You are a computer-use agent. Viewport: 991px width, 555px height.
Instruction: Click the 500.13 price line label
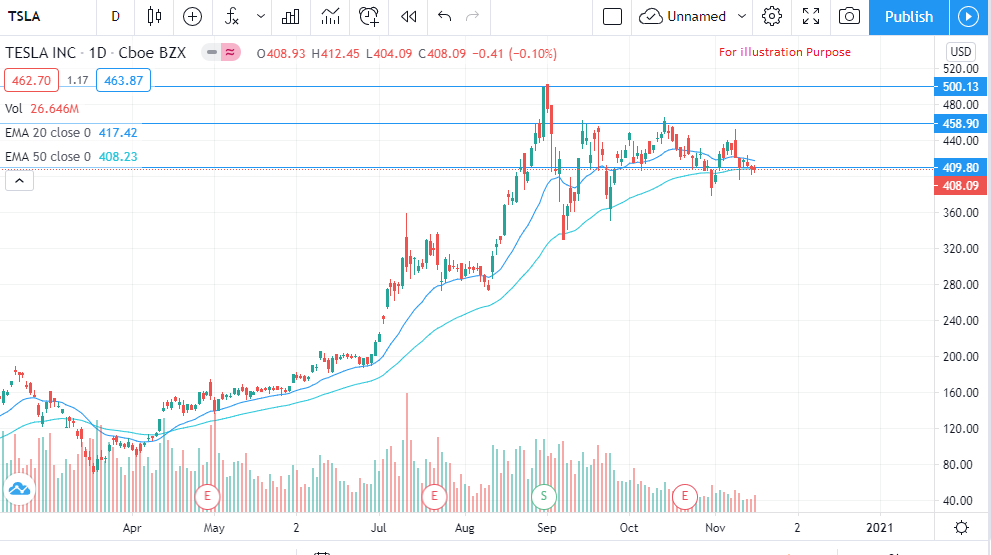[x=960, y=87]
